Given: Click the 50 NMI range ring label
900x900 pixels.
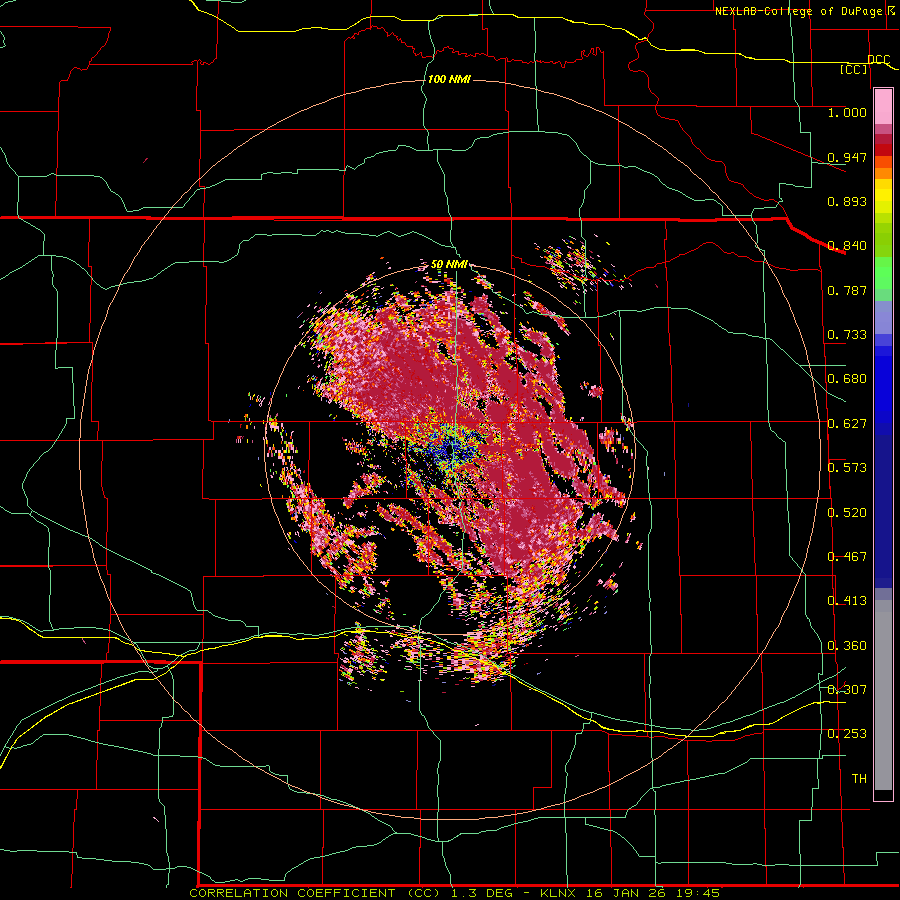Looking at the screenshot, I should (x=449, y=265).
